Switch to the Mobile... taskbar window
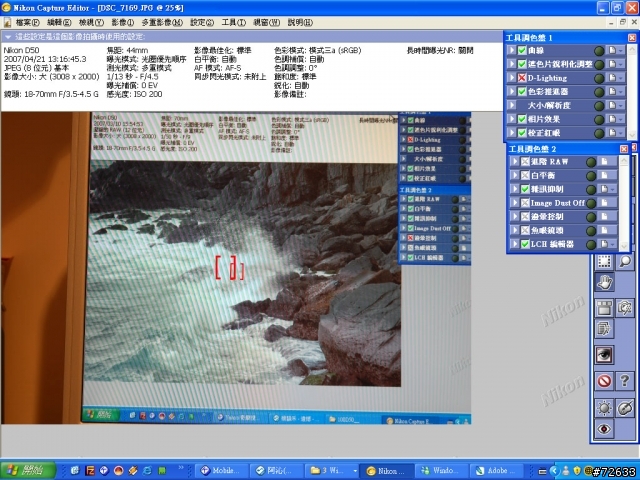Image resolution: width=640 pixels, height=480 pixels. pos(220,471)
